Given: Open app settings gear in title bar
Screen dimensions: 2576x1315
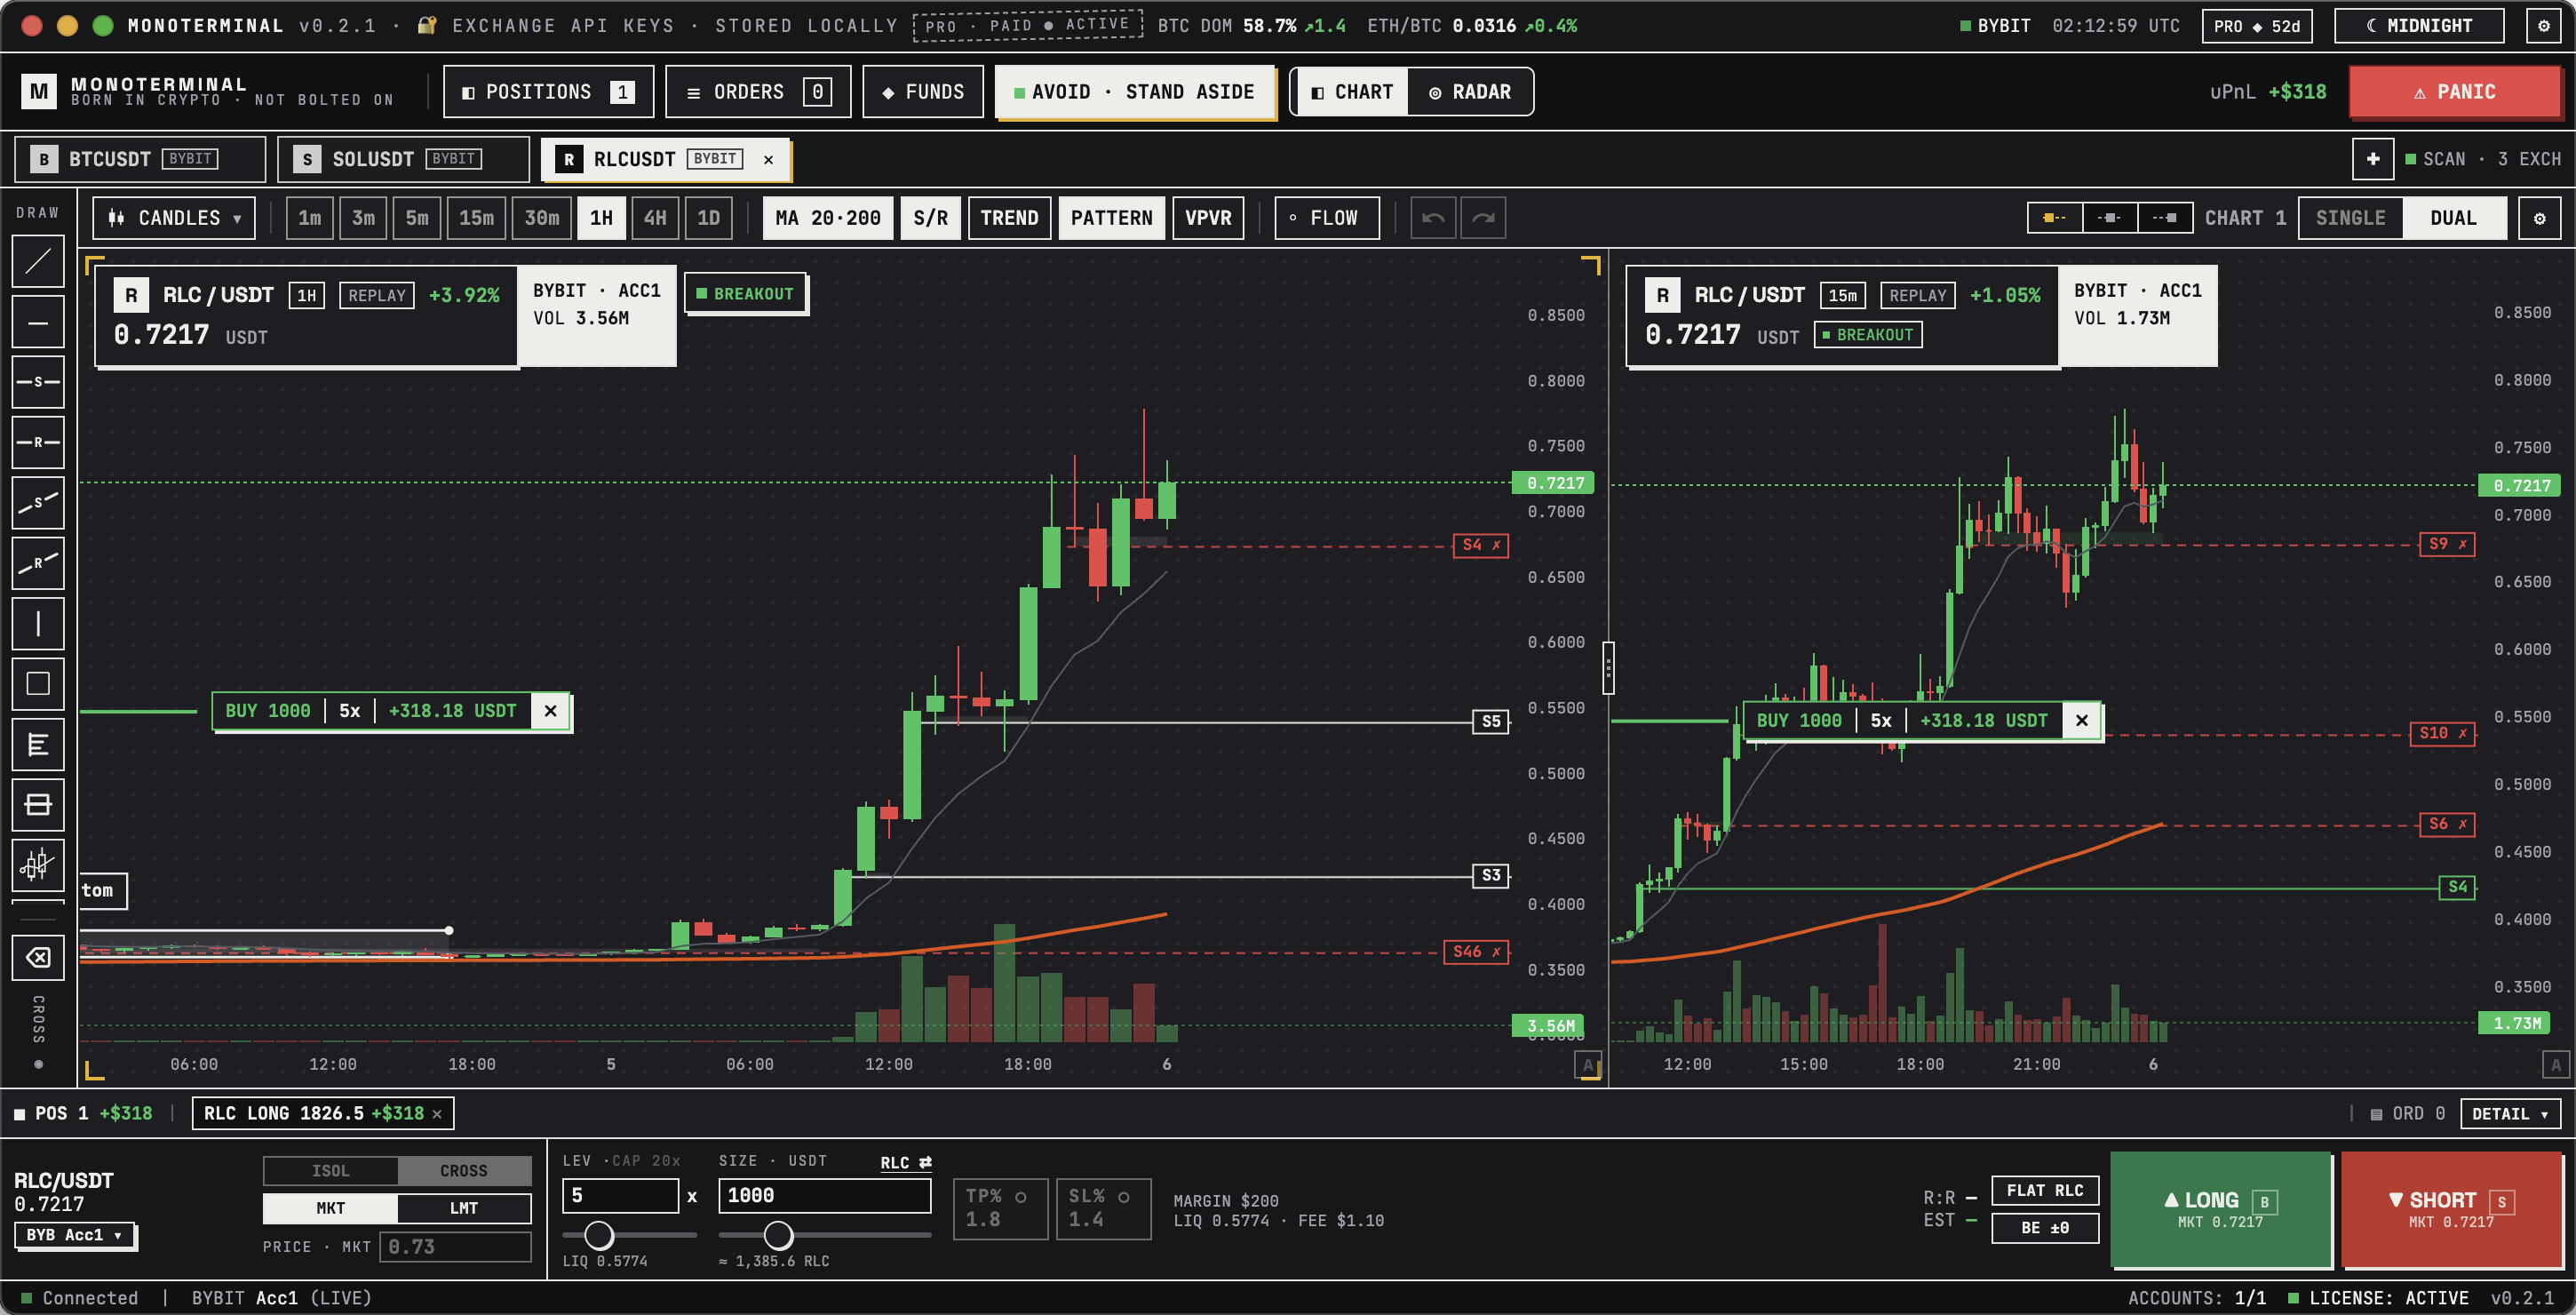Looking at the screenshot, I should pos(2544,26).
